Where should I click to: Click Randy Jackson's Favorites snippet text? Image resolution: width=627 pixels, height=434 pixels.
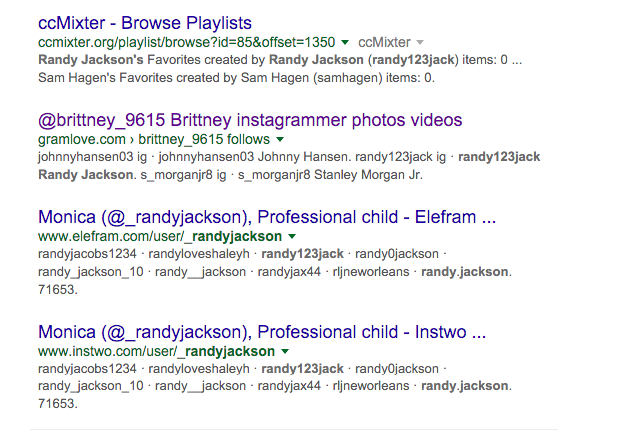pos(280,60)
